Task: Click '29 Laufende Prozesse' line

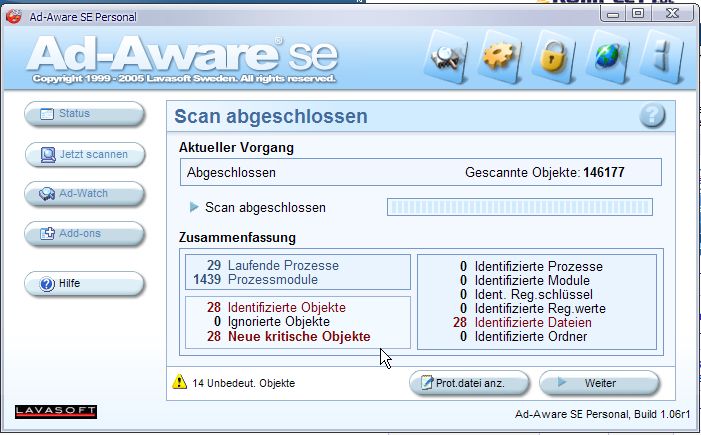Action: 273,265
